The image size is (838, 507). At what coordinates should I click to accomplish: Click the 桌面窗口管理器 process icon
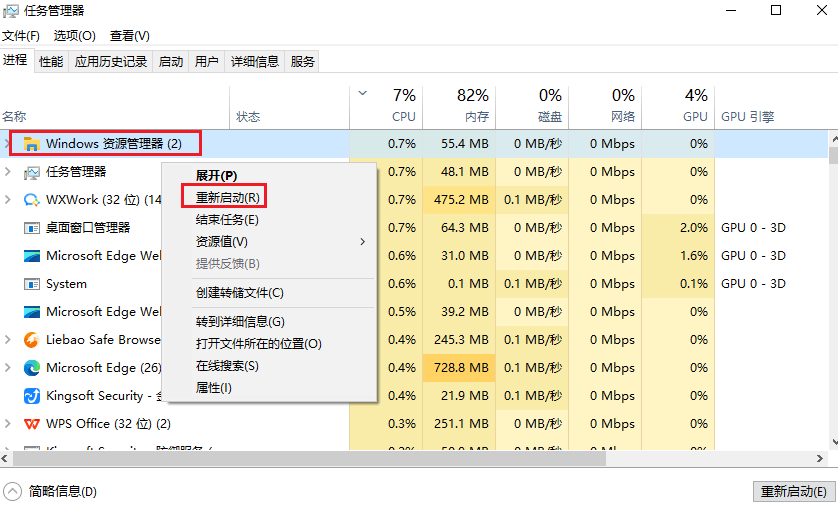point(32,228)
